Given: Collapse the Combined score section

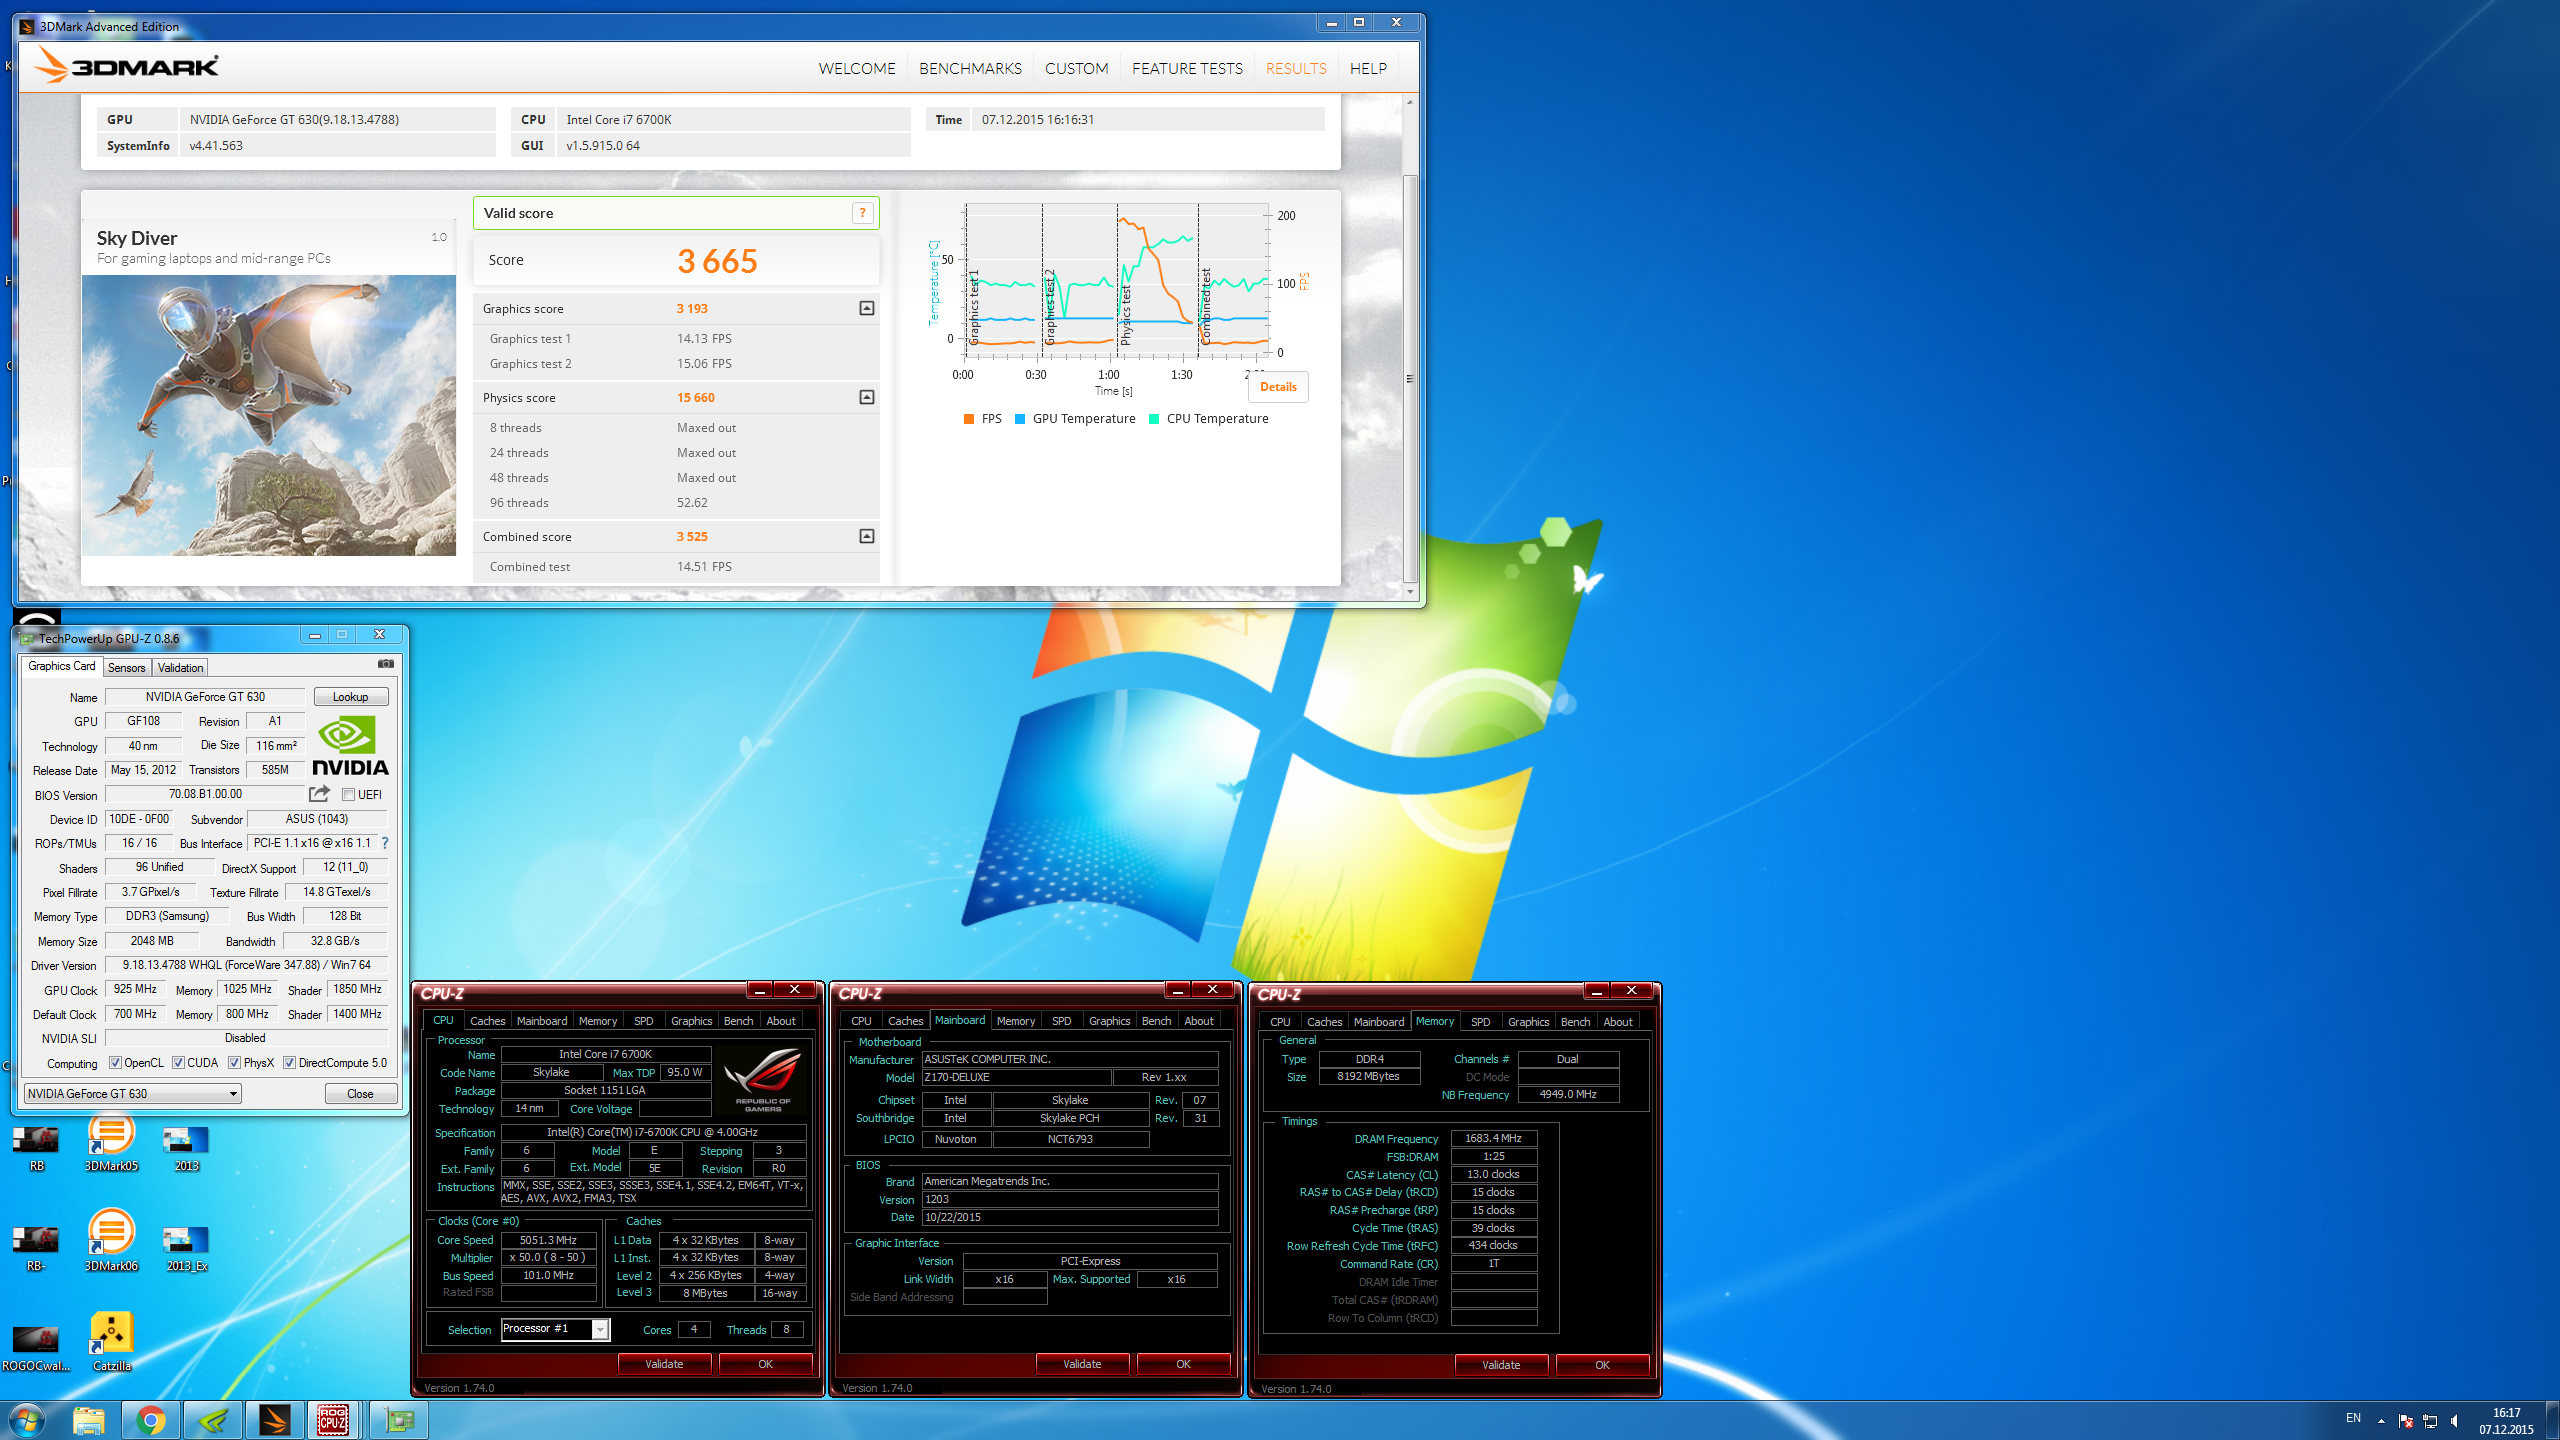Looking at the screenshot, I should [x=867, y=536].
